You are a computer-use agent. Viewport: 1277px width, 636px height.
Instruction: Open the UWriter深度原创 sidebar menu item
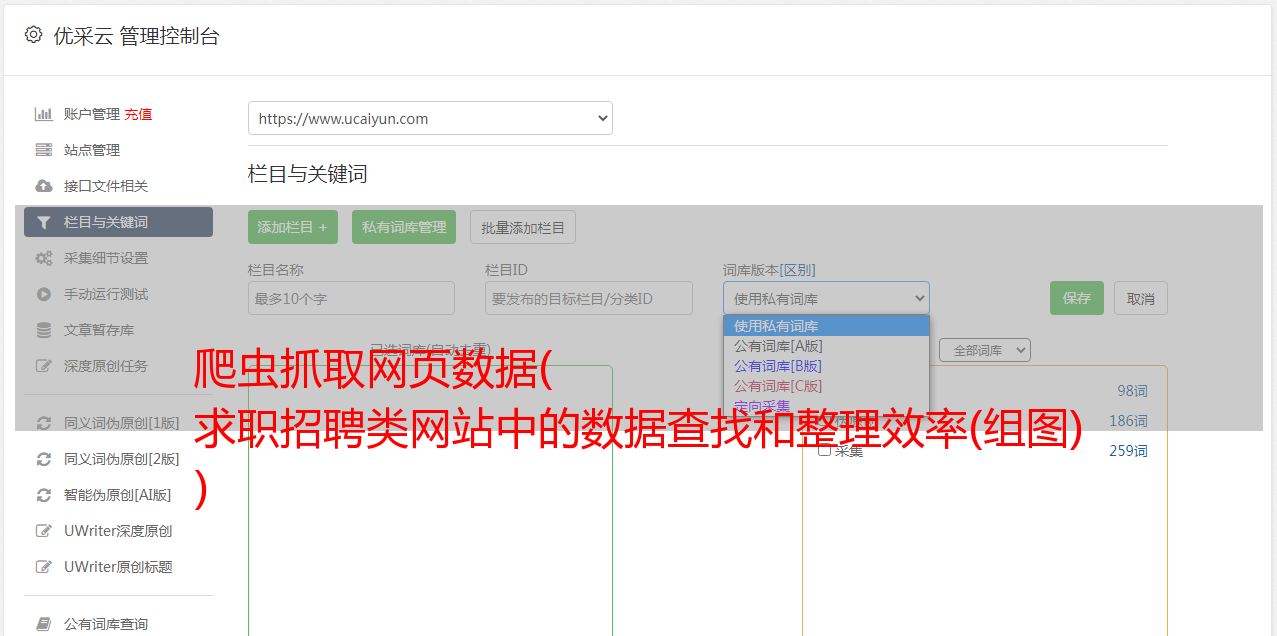point(117,531)
